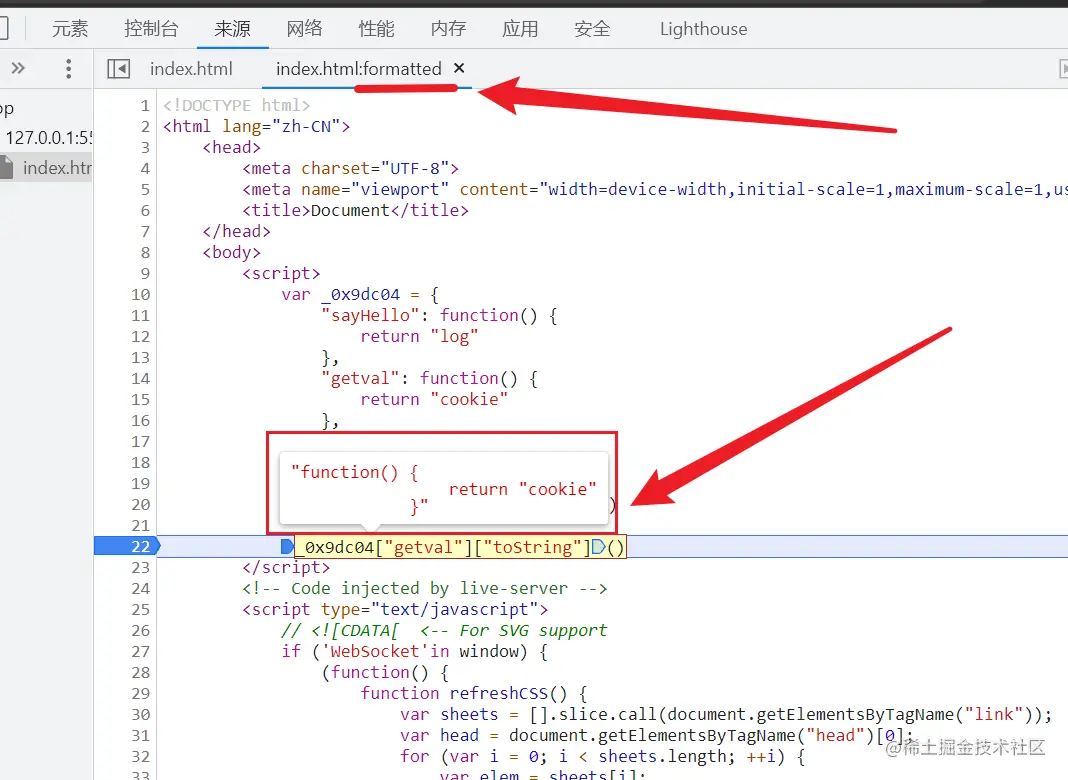
Task: Open the 元素 (Elements) panel tab
Action: 70,29
